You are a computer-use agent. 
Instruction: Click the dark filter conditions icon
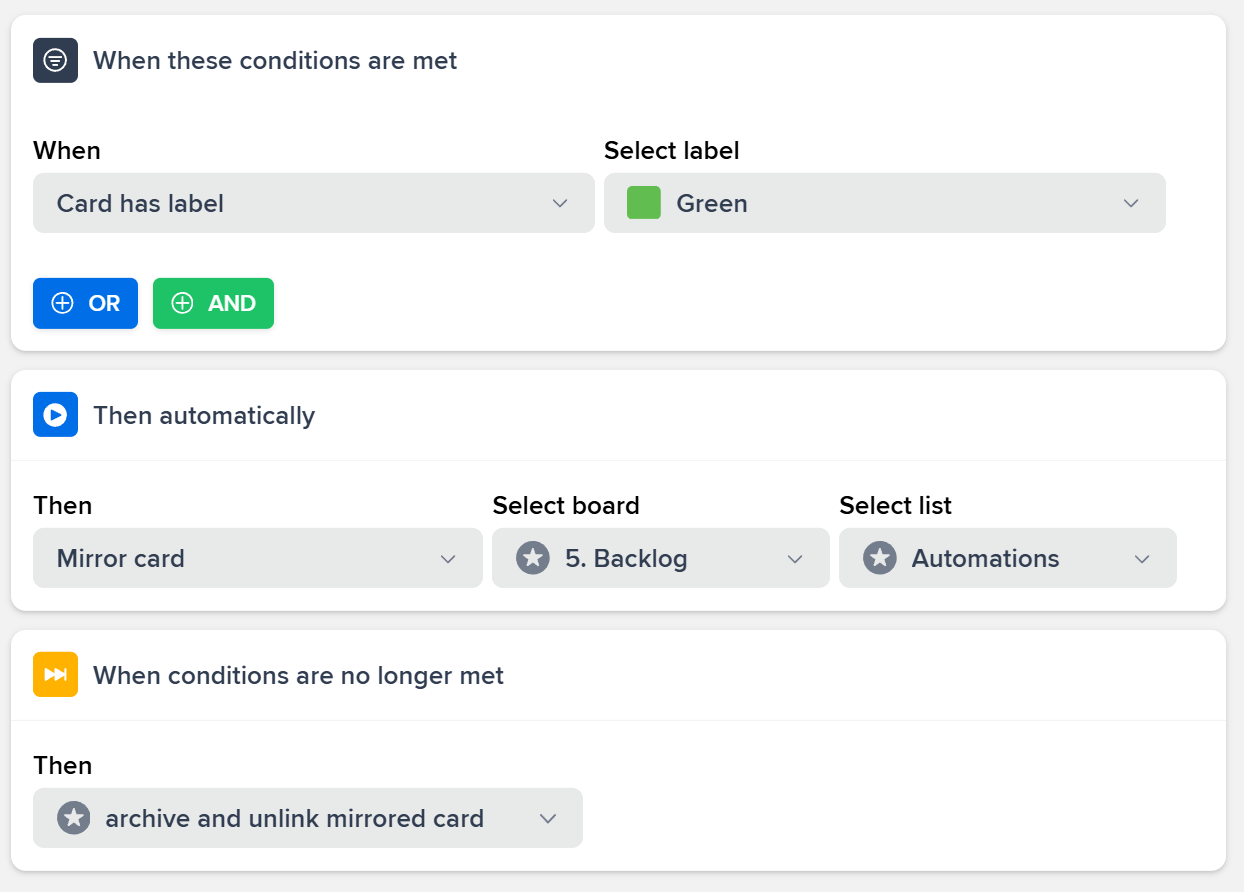click(x=55, y=60)
